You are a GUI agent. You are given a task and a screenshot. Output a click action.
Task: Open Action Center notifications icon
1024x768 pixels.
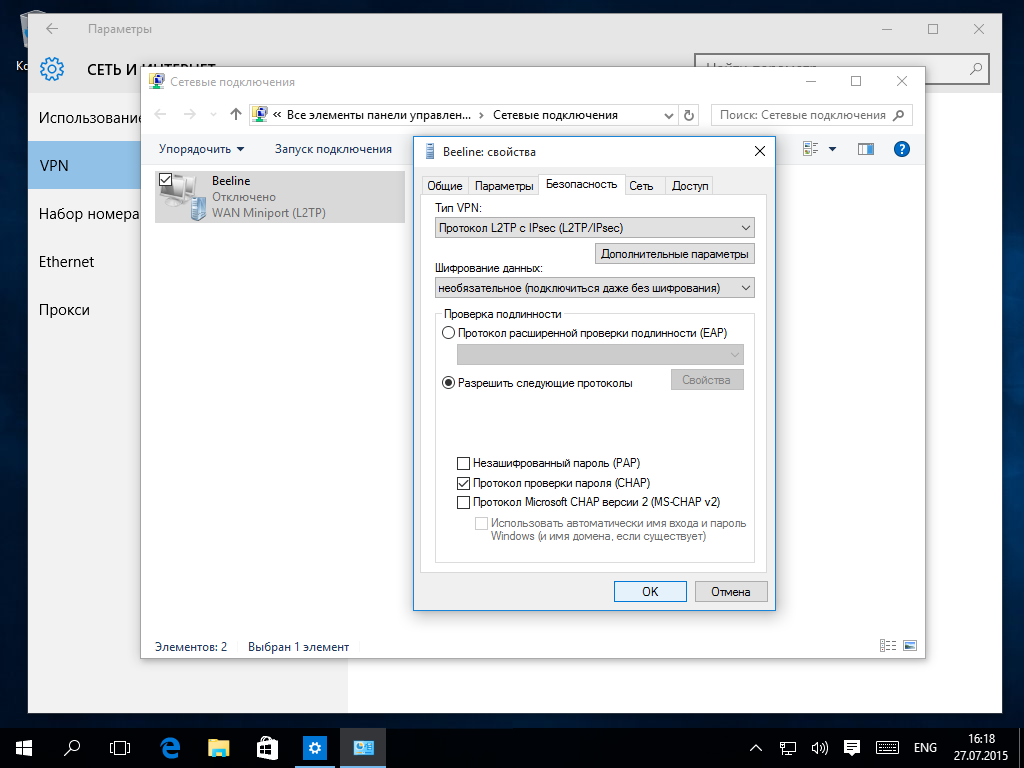[x=851, y=748]
